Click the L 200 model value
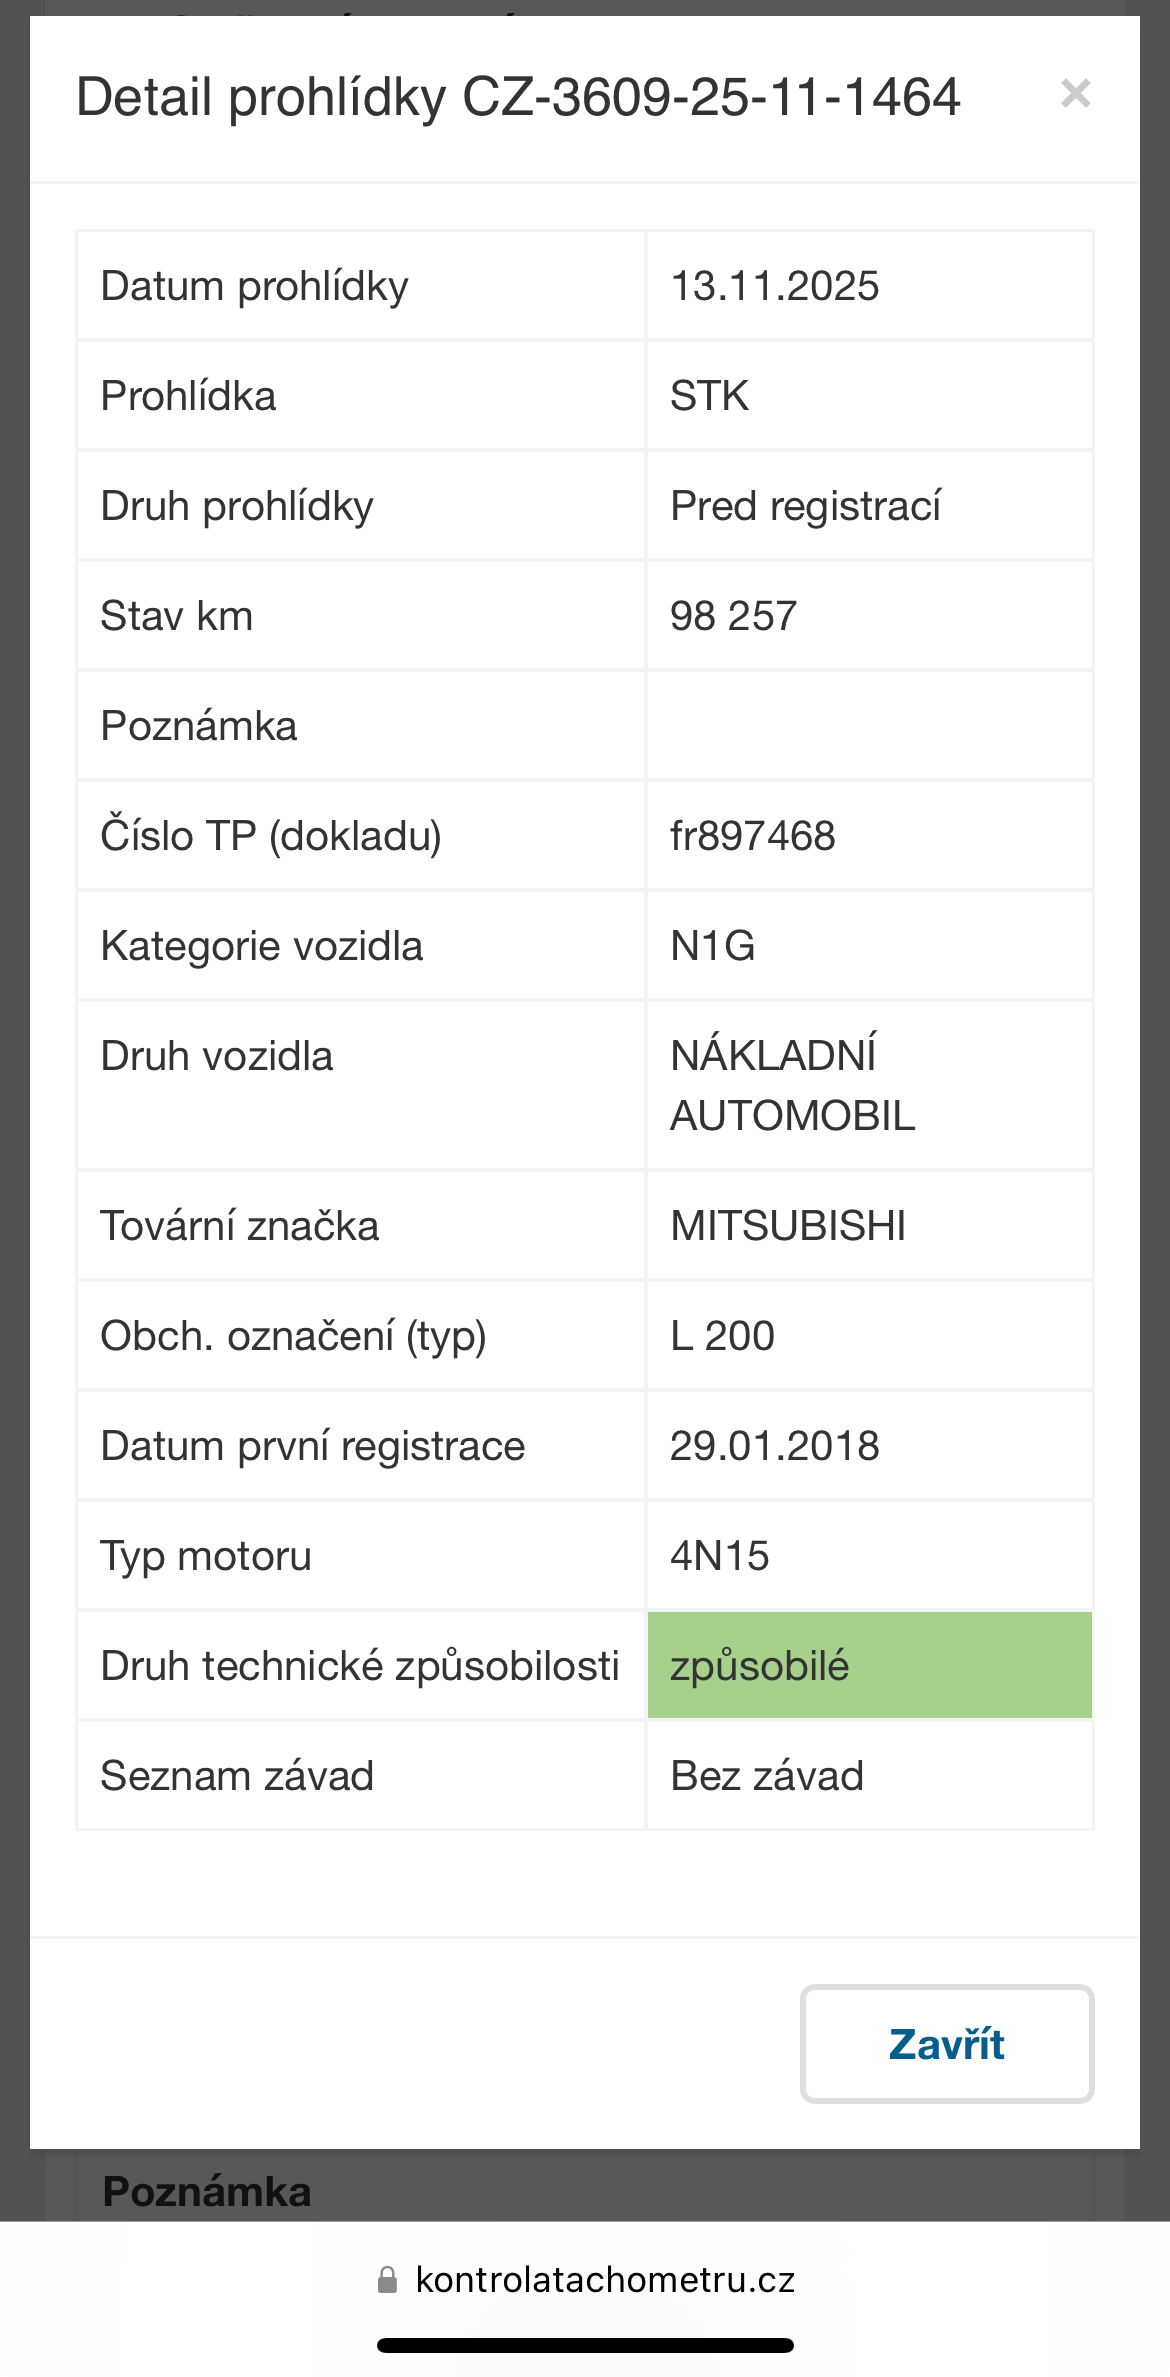The width and height of the screenshot is (1170, 2377). [x=722, y=1336]
